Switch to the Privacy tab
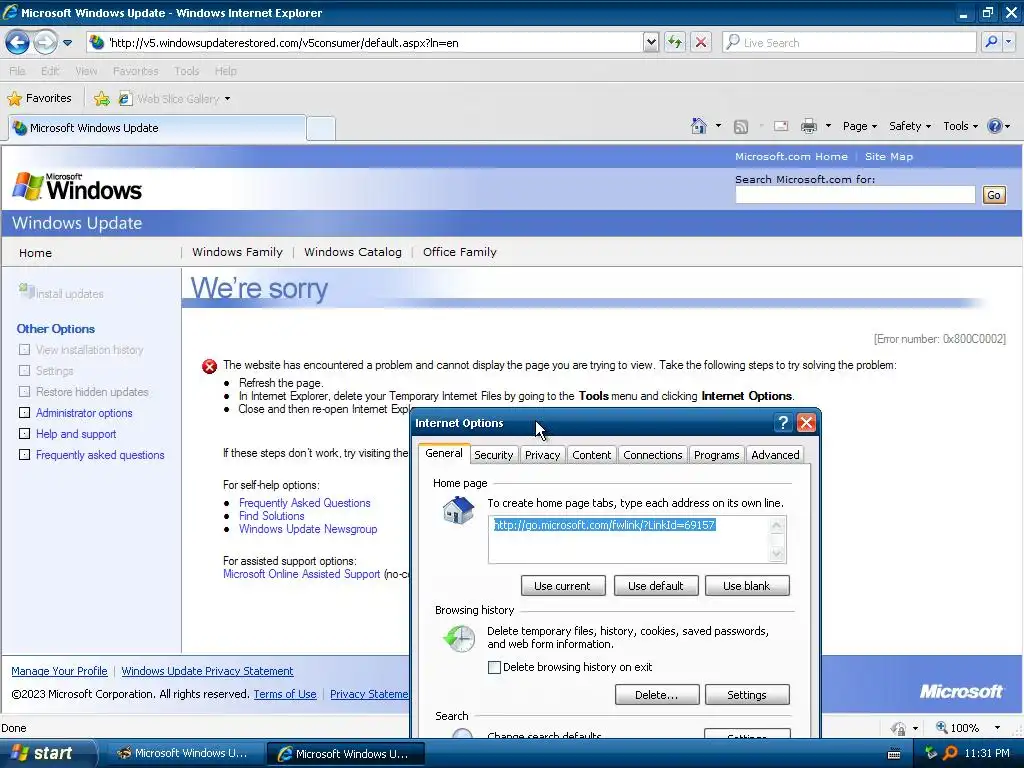This screenshot has height=768, width=1024. [x=542, y=455]
